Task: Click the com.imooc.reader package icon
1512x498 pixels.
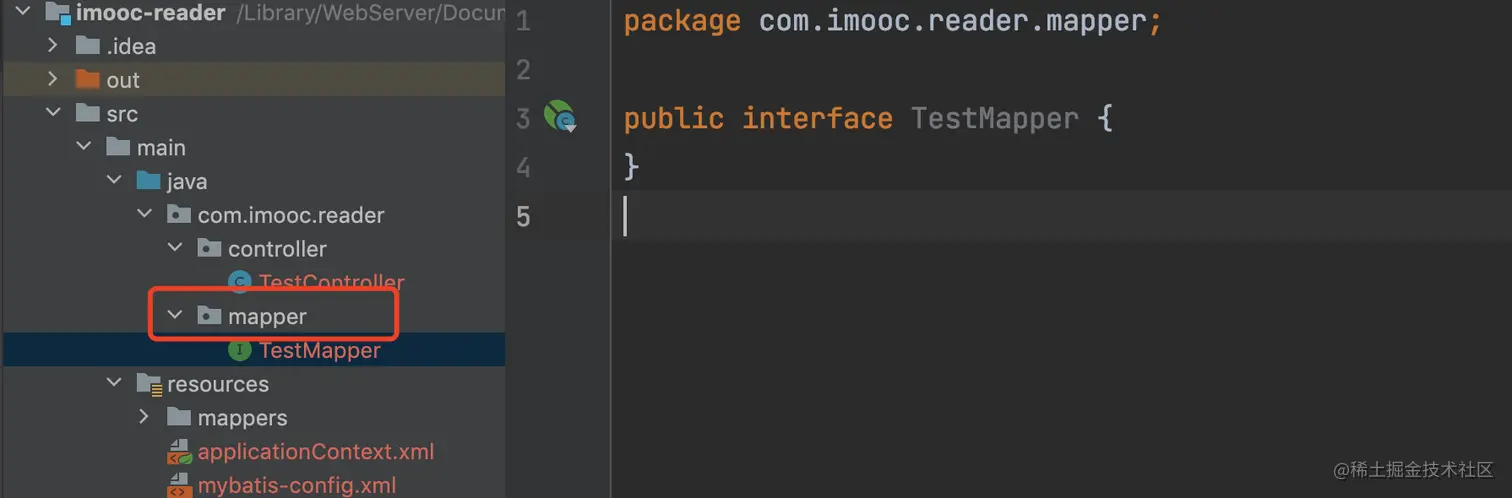Action: [x=179, y=215]
